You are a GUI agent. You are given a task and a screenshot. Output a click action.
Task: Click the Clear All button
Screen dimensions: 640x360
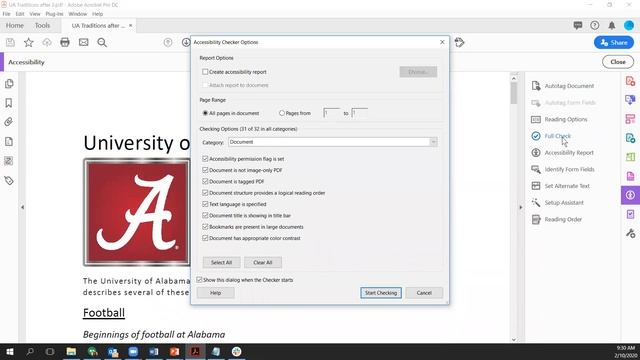point(263,262)
